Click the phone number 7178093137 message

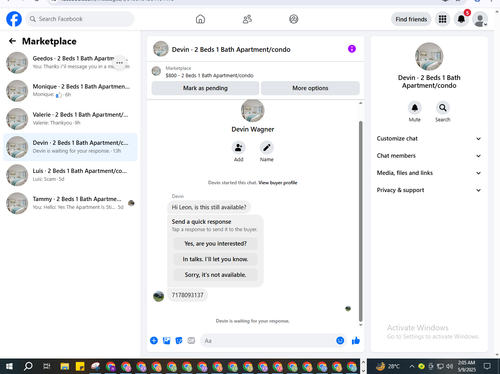click(187, 295)
